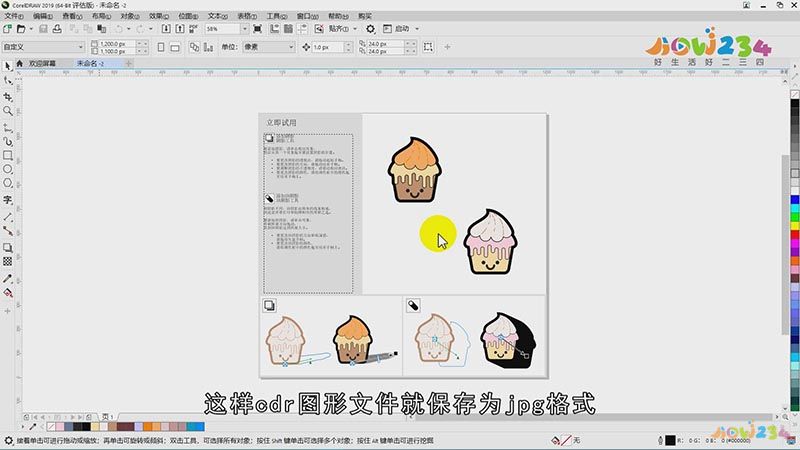Select the Parallel Dimension line tool
The image size is (800, 450).
click(x=8, y=217)
